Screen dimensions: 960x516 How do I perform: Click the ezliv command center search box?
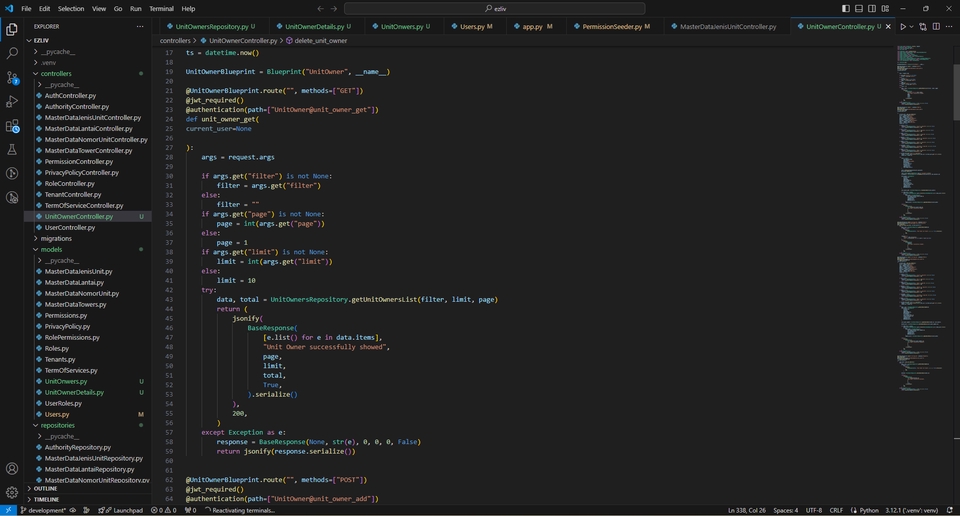[x=495, y=9]
